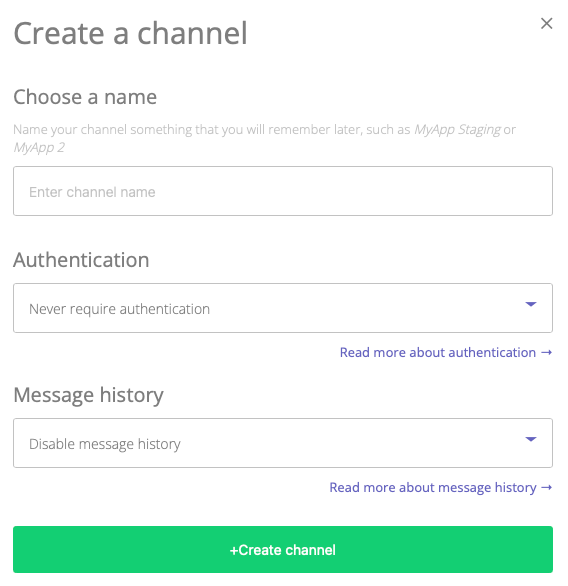Click the italic MyApp Staging example
568x586 pixels.
[457, 130]
